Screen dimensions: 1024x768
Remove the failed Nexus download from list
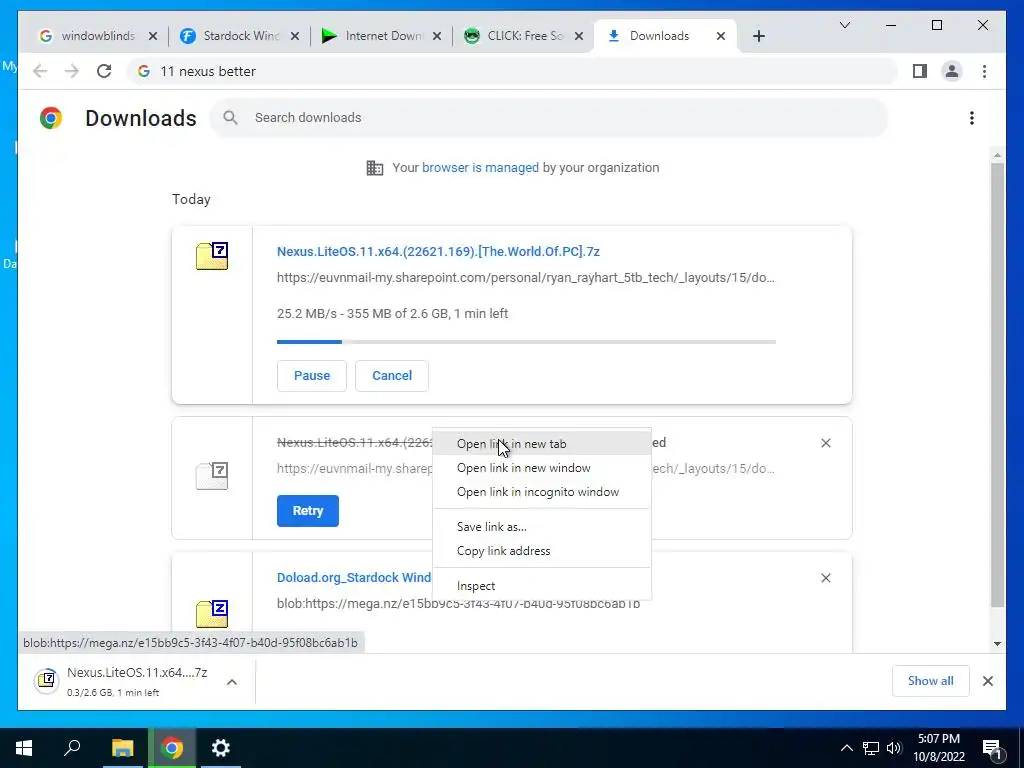pyautogui.click(x=825, y=443)
